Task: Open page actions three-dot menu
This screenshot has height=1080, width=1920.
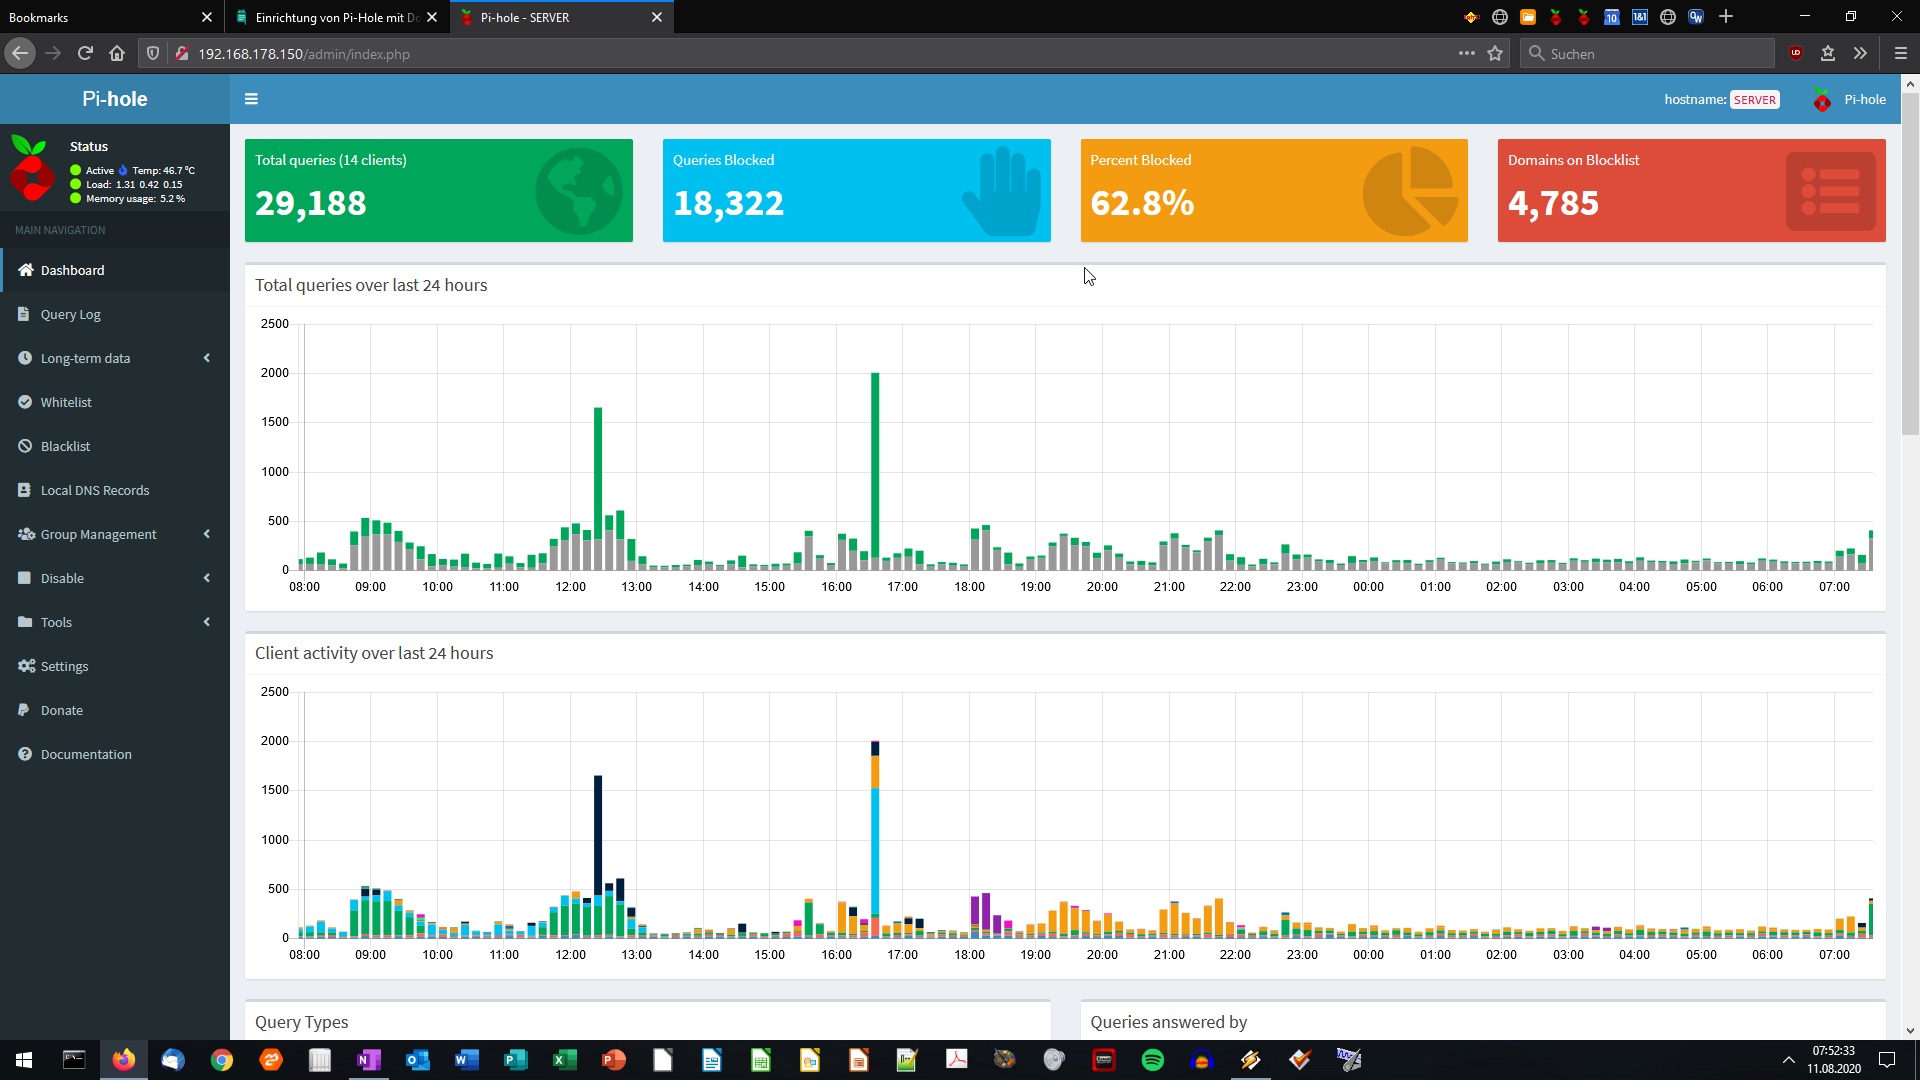Action: (1467, 54)
